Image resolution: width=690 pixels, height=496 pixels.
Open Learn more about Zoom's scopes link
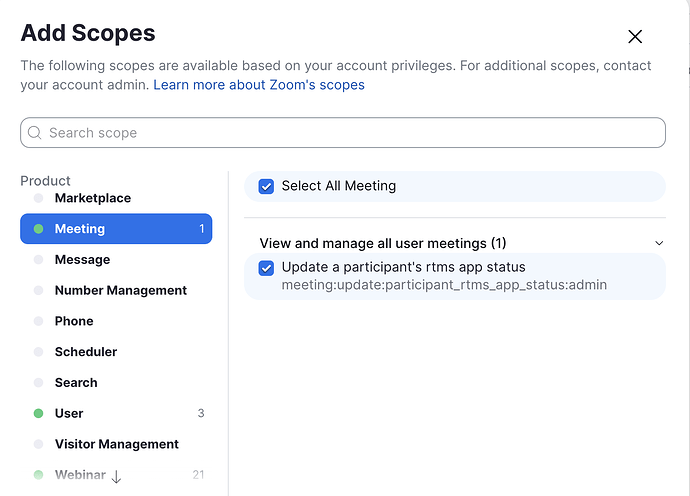point(259,85)
